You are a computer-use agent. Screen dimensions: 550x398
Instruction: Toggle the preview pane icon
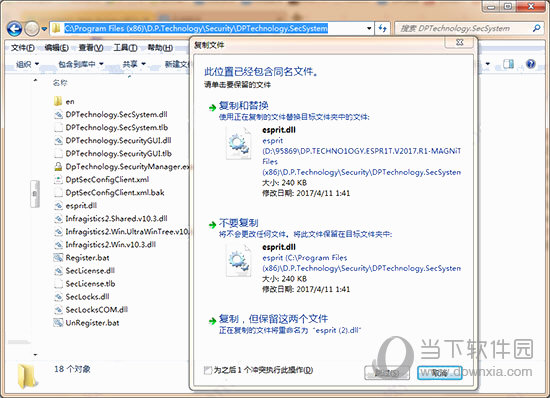point(508,64)
